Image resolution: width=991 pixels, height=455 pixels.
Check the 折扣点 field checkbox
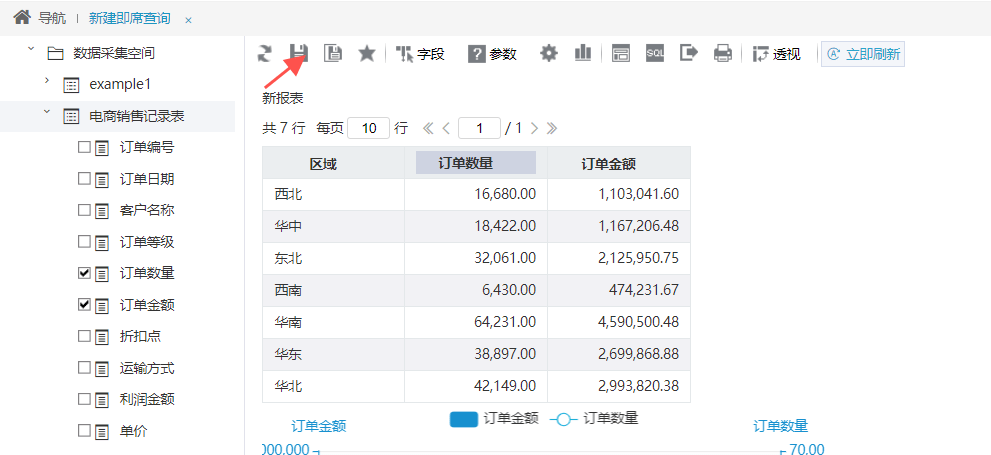(x=84, y=336)
